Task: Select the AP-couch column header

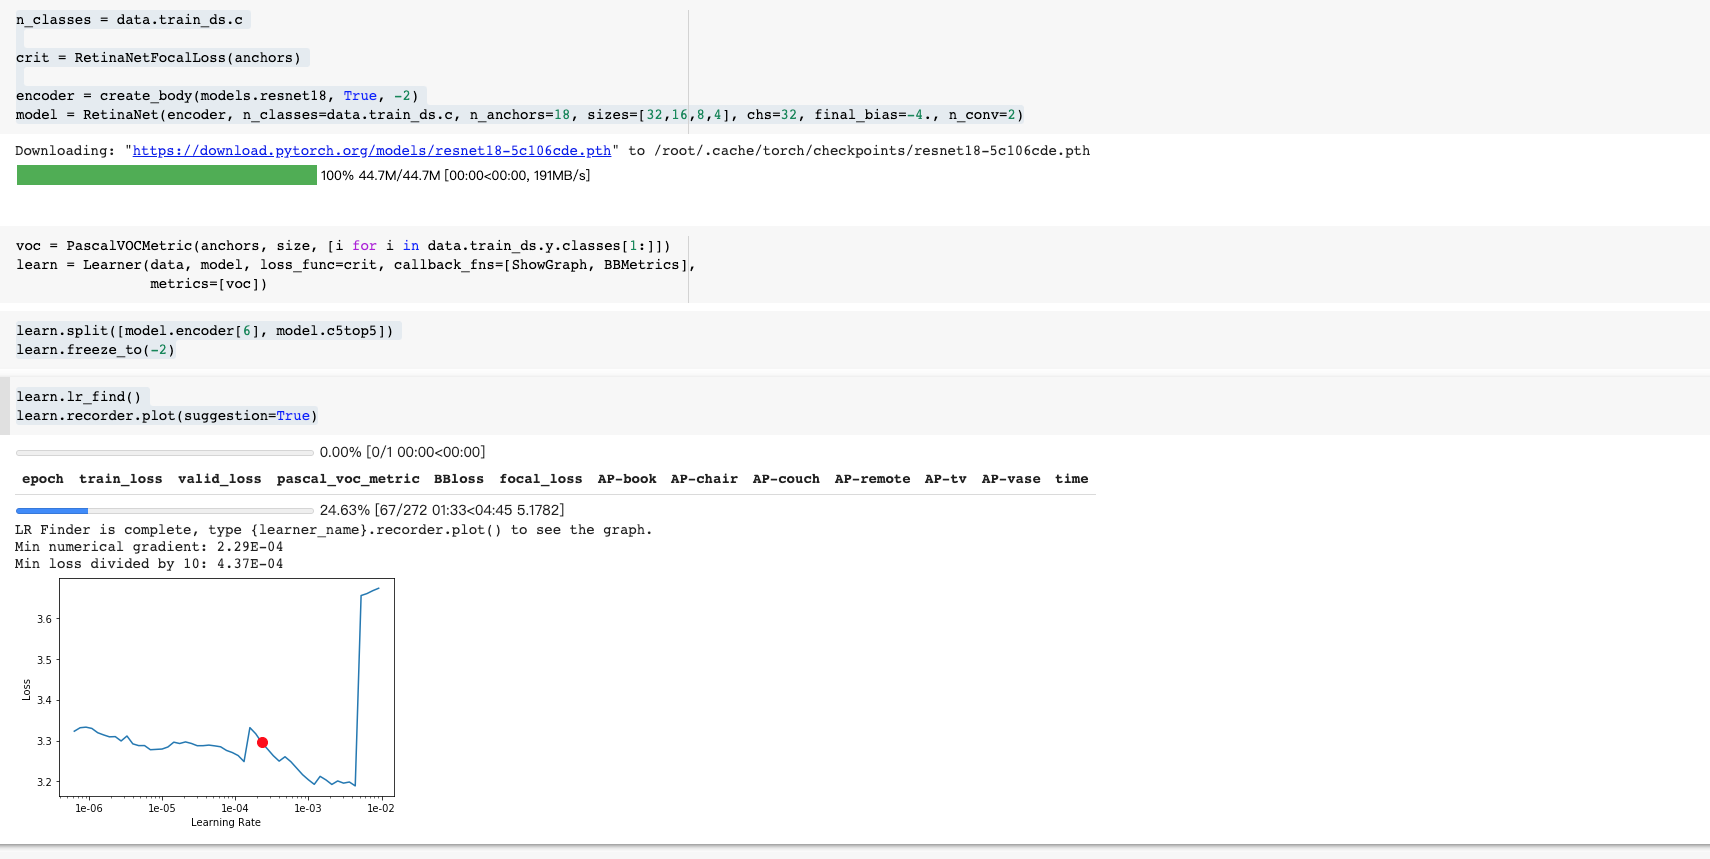Action: (x=786, y=479)
